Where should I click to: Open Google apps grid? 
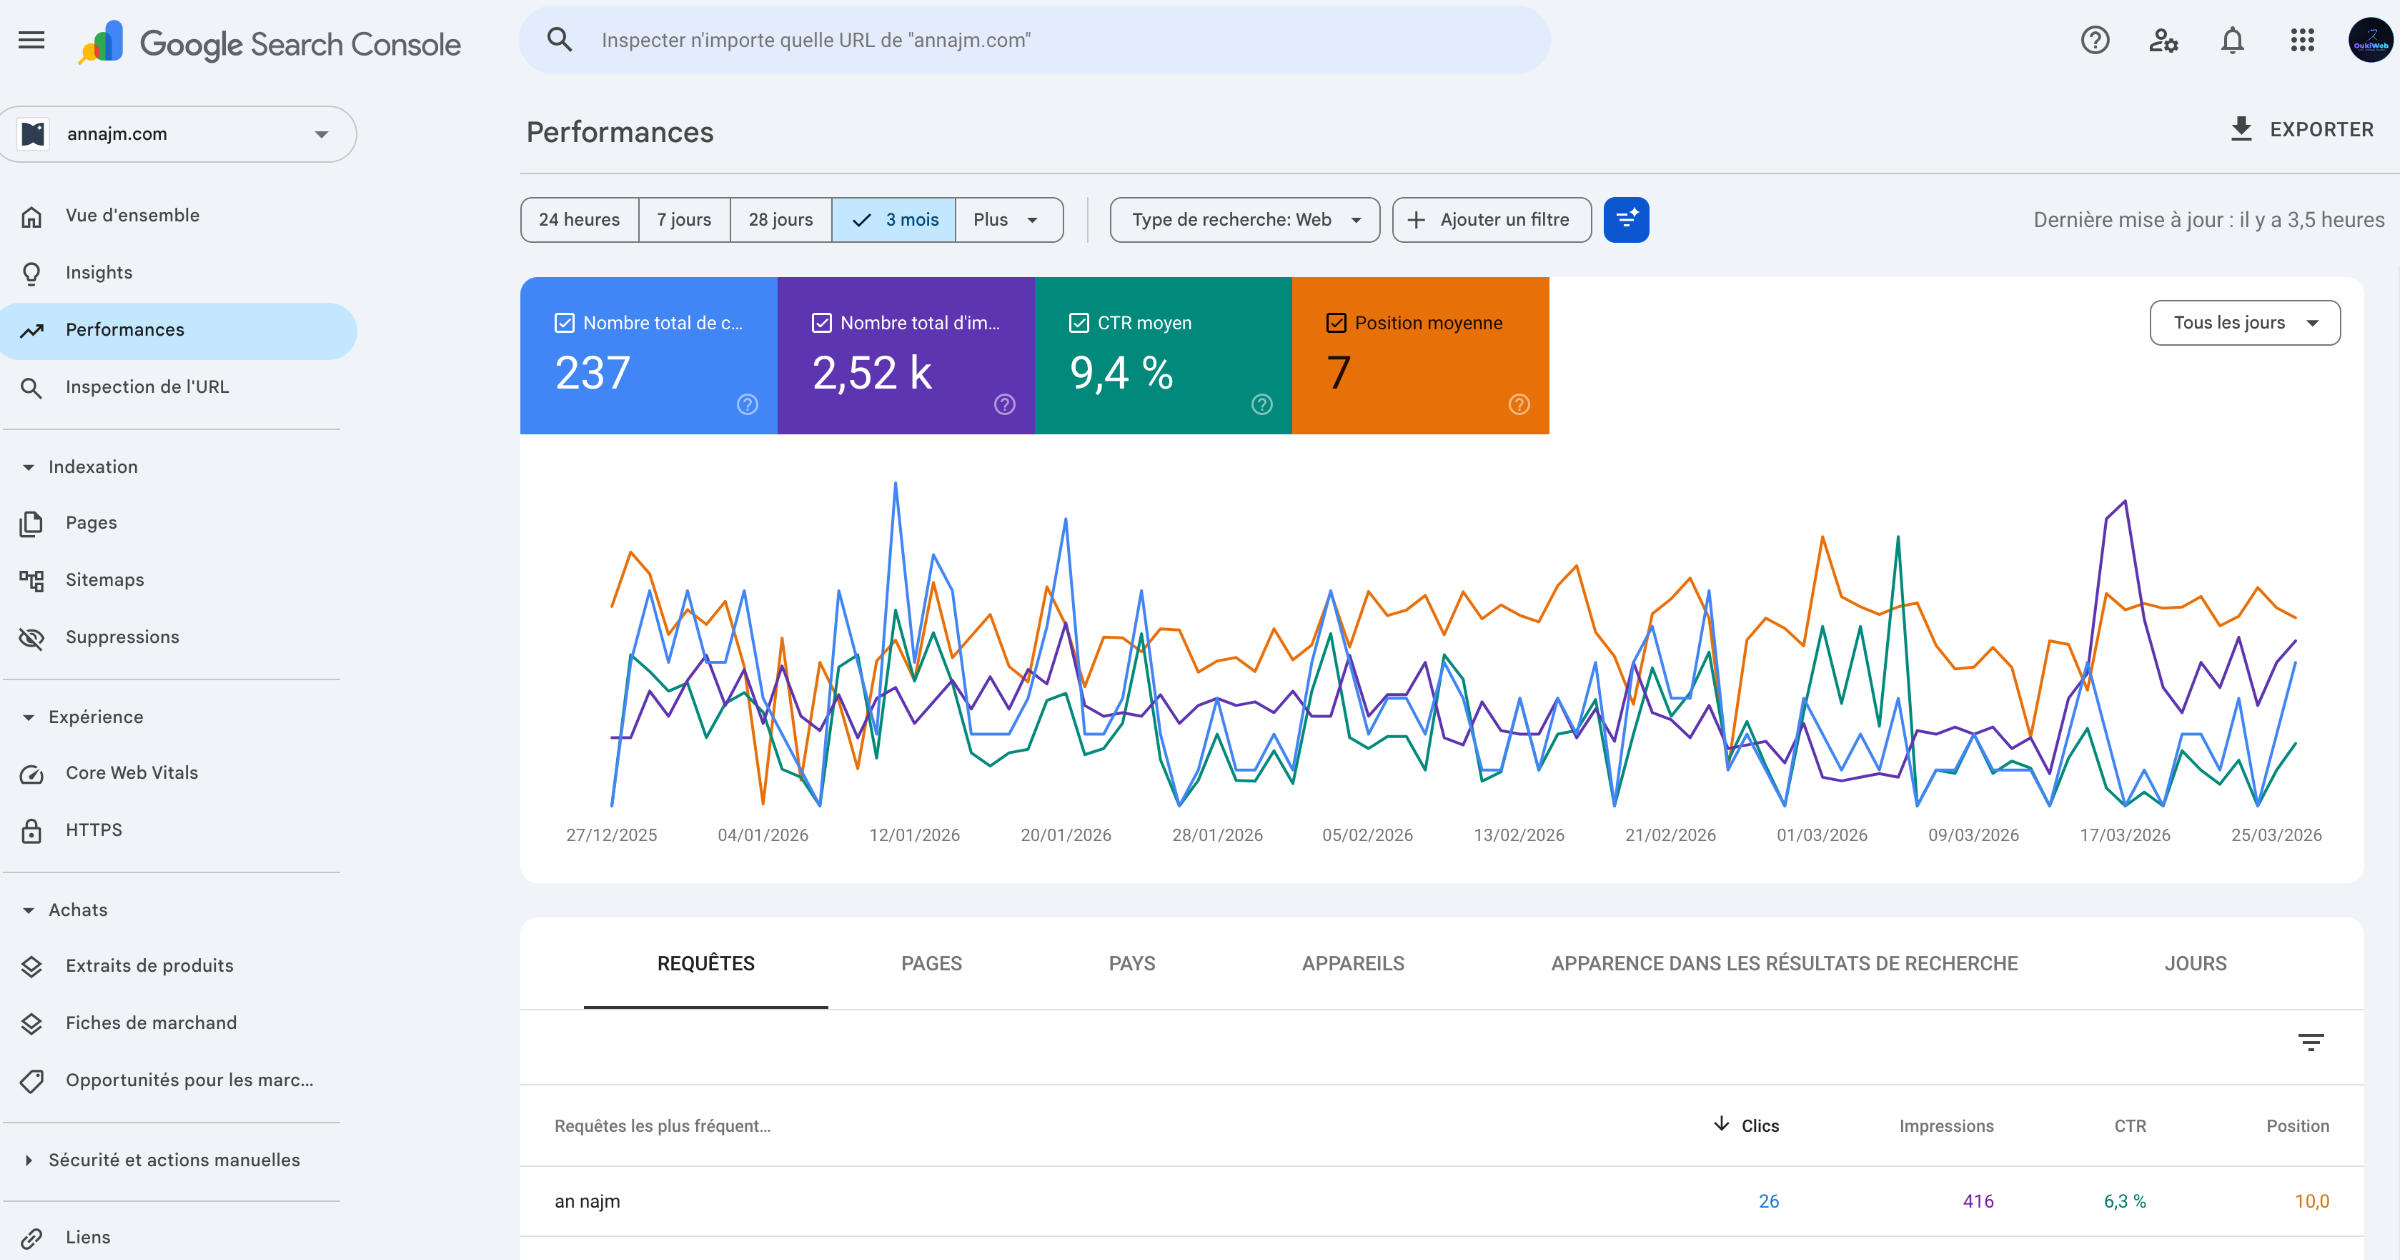tap(2302, 40)
